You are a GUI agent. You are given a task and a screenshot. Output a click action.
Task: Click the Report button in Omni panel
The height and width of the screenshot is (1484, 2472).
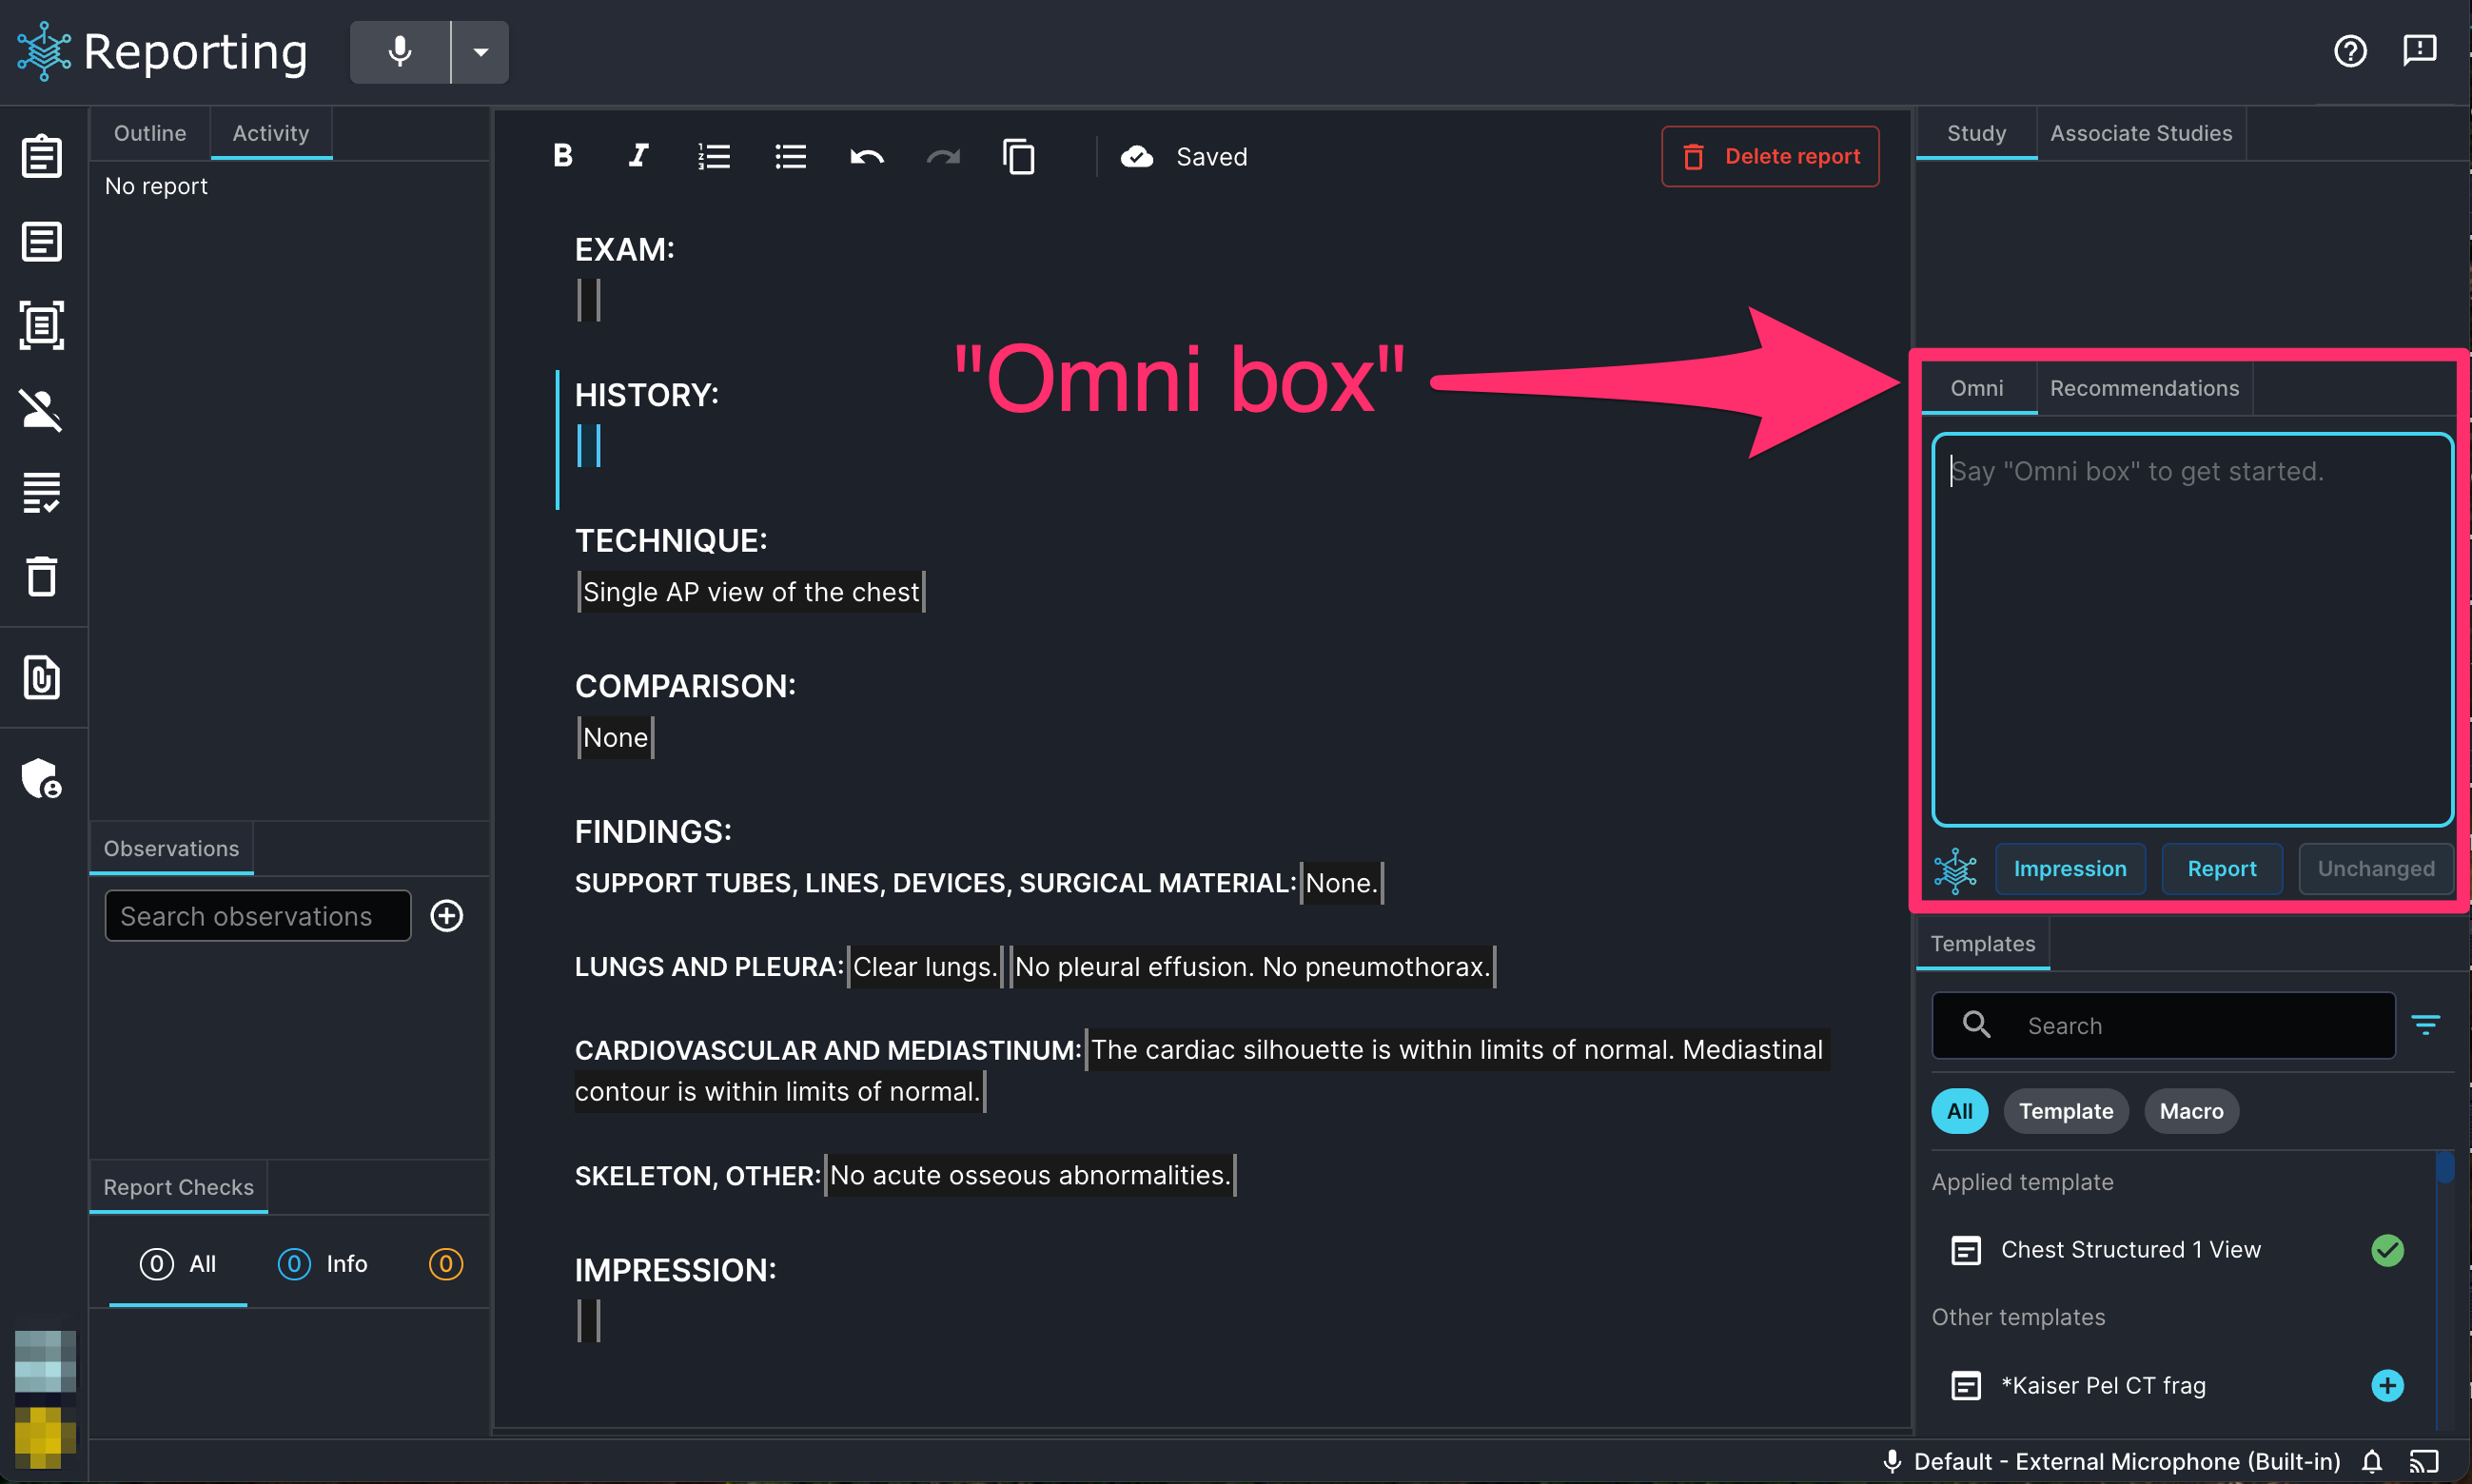click(x=2222, y=869)
